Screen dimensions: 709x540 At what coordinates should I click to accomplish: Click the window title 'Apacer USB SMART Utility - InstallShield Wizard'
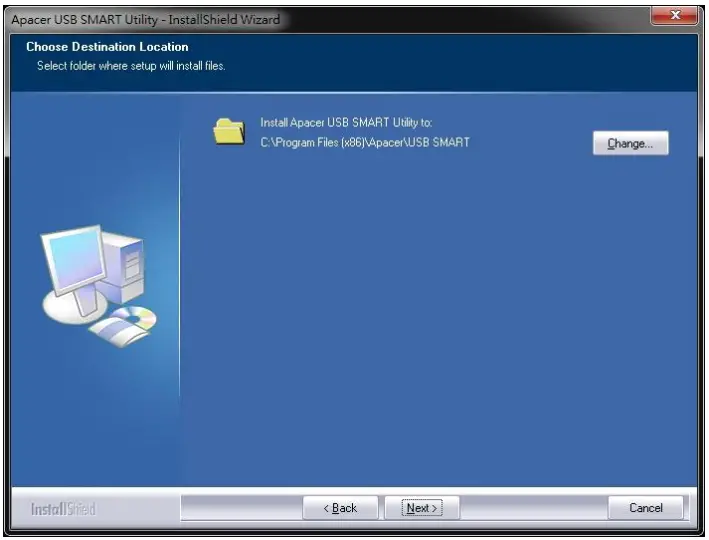click(x=146, y=19)
